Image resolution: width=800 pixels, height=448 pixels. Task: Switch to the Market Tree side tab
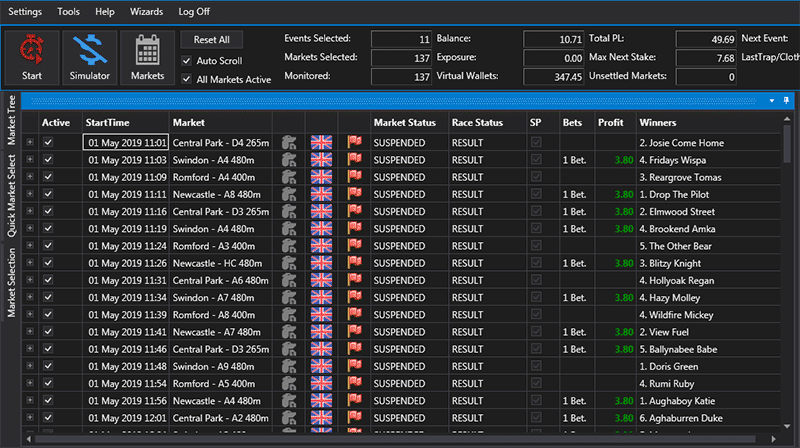coord(11,120)
